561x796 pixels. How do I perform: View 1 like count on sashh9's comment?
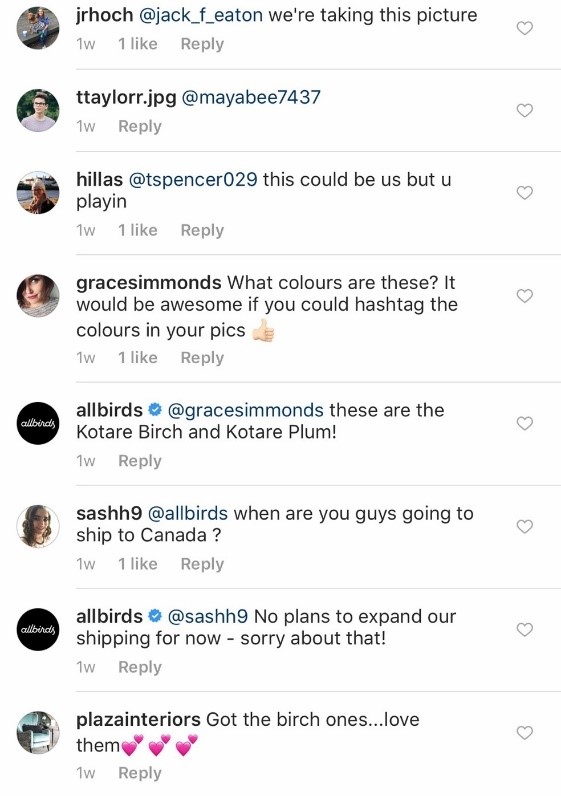pyautogui.click(x=138, y=564)
